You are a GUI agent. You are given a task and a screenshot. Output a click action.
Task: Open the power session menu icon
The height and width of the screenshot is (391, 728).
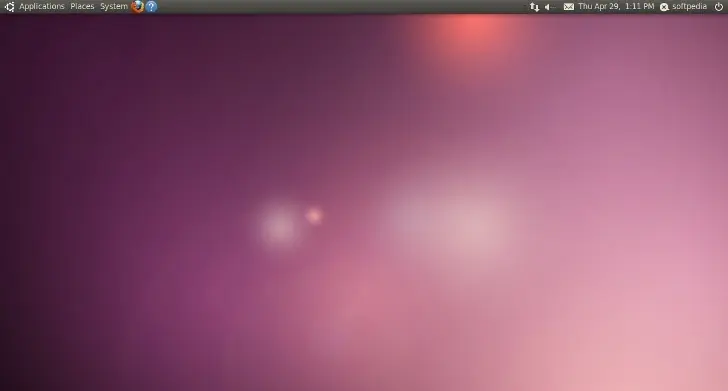(x=719, y=7)
